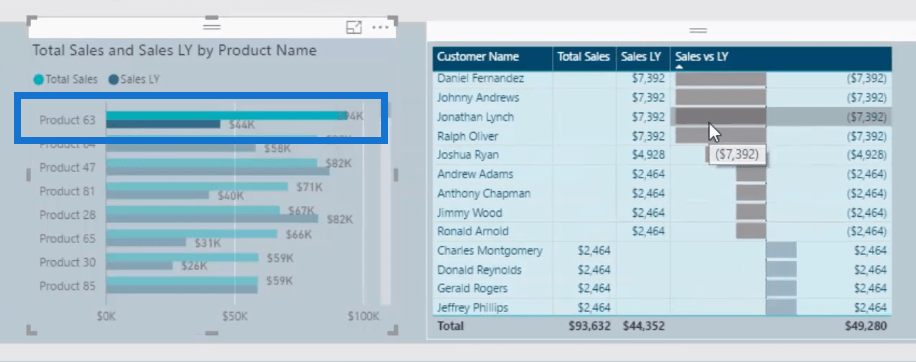Click the Total Sales legend marker
Screen dimensions: 916x362
pos(39,80)
